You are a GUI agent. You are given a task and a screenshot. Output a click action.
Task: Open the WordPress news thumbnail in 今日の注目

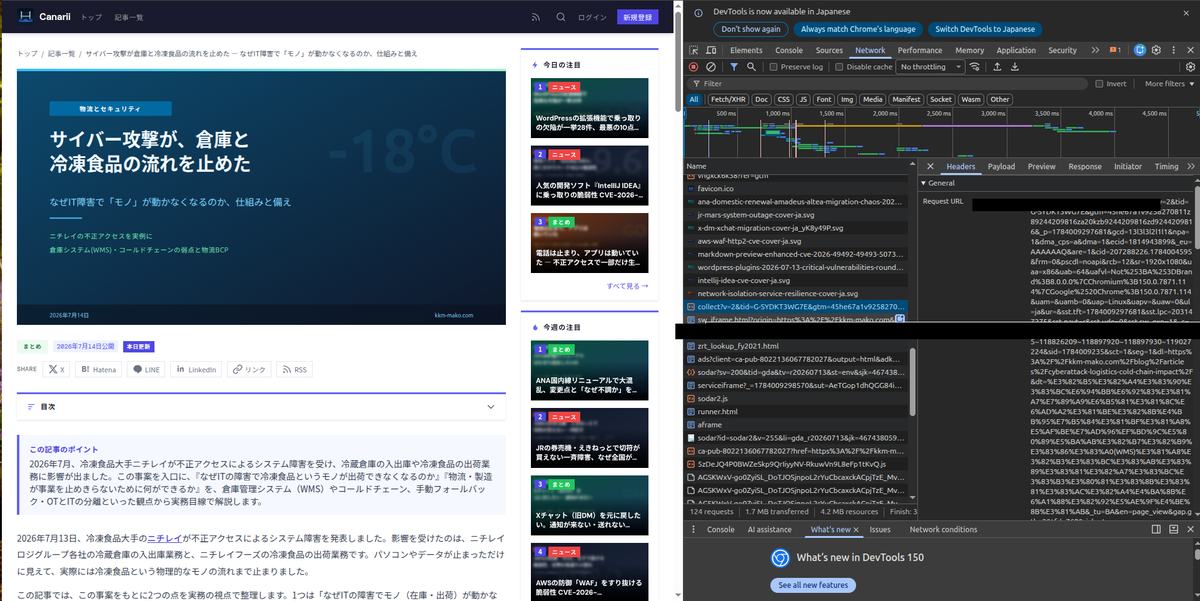[589, 108]
